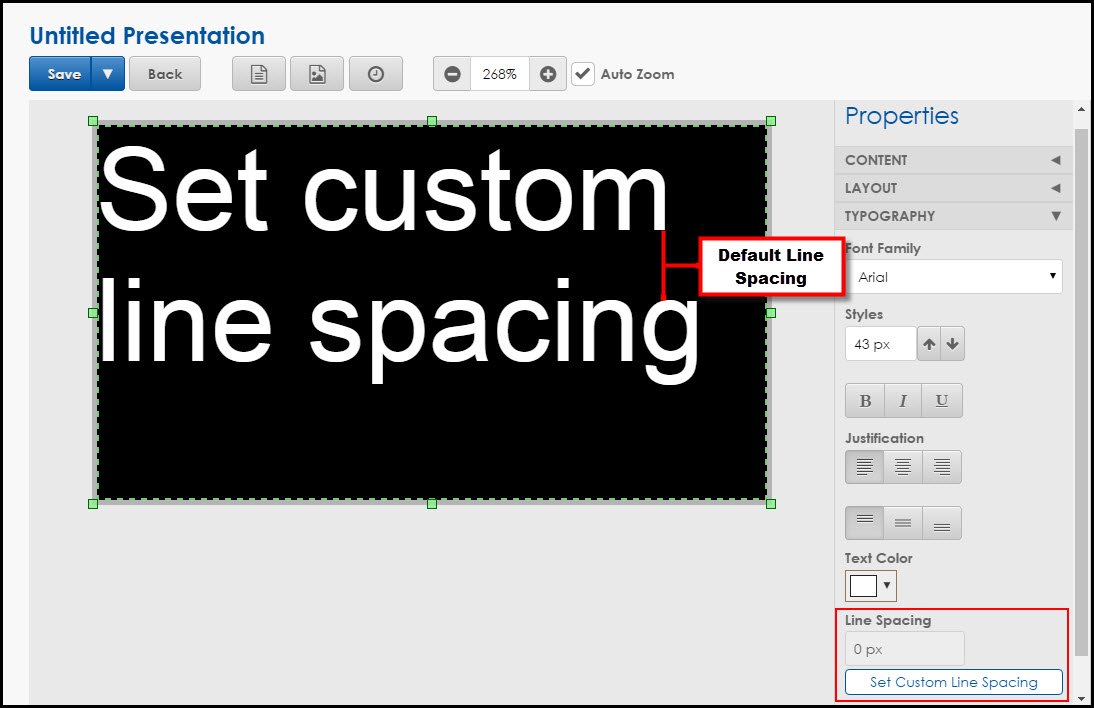Apply center text justification

pos(902,466)
